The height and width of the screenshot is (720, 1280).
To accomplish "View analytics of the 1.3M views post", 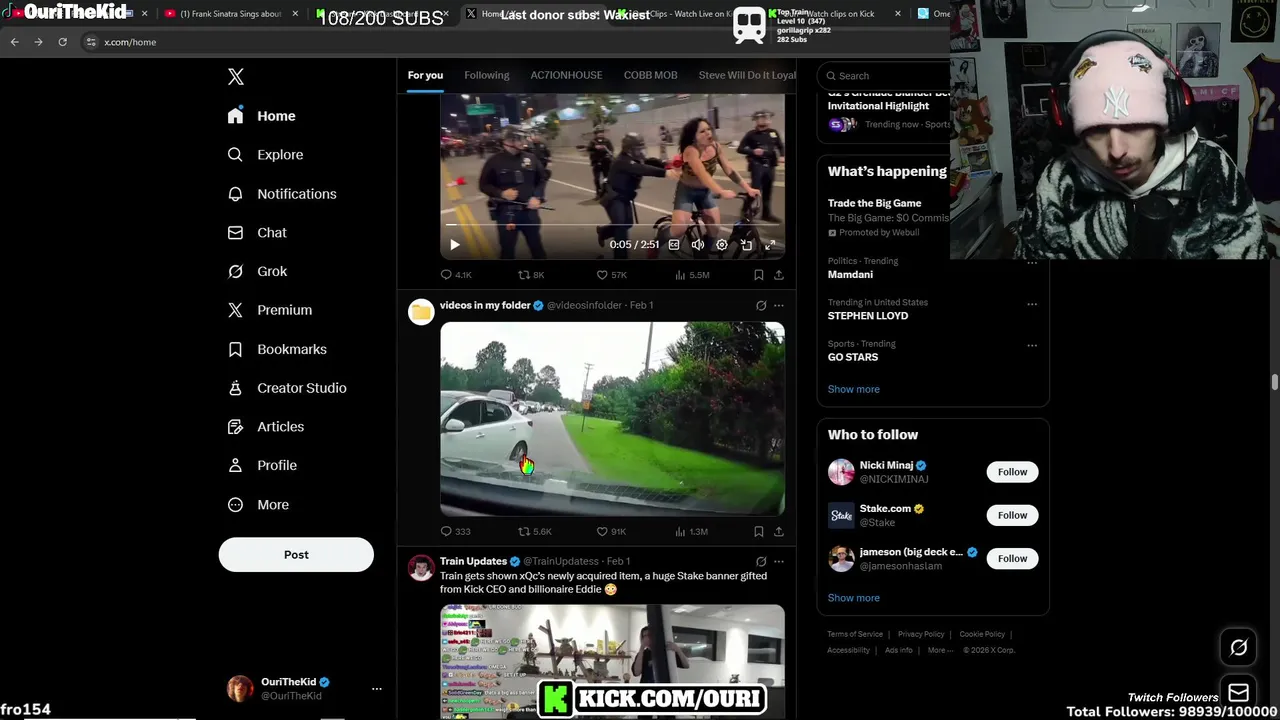I will pos(692,532).
